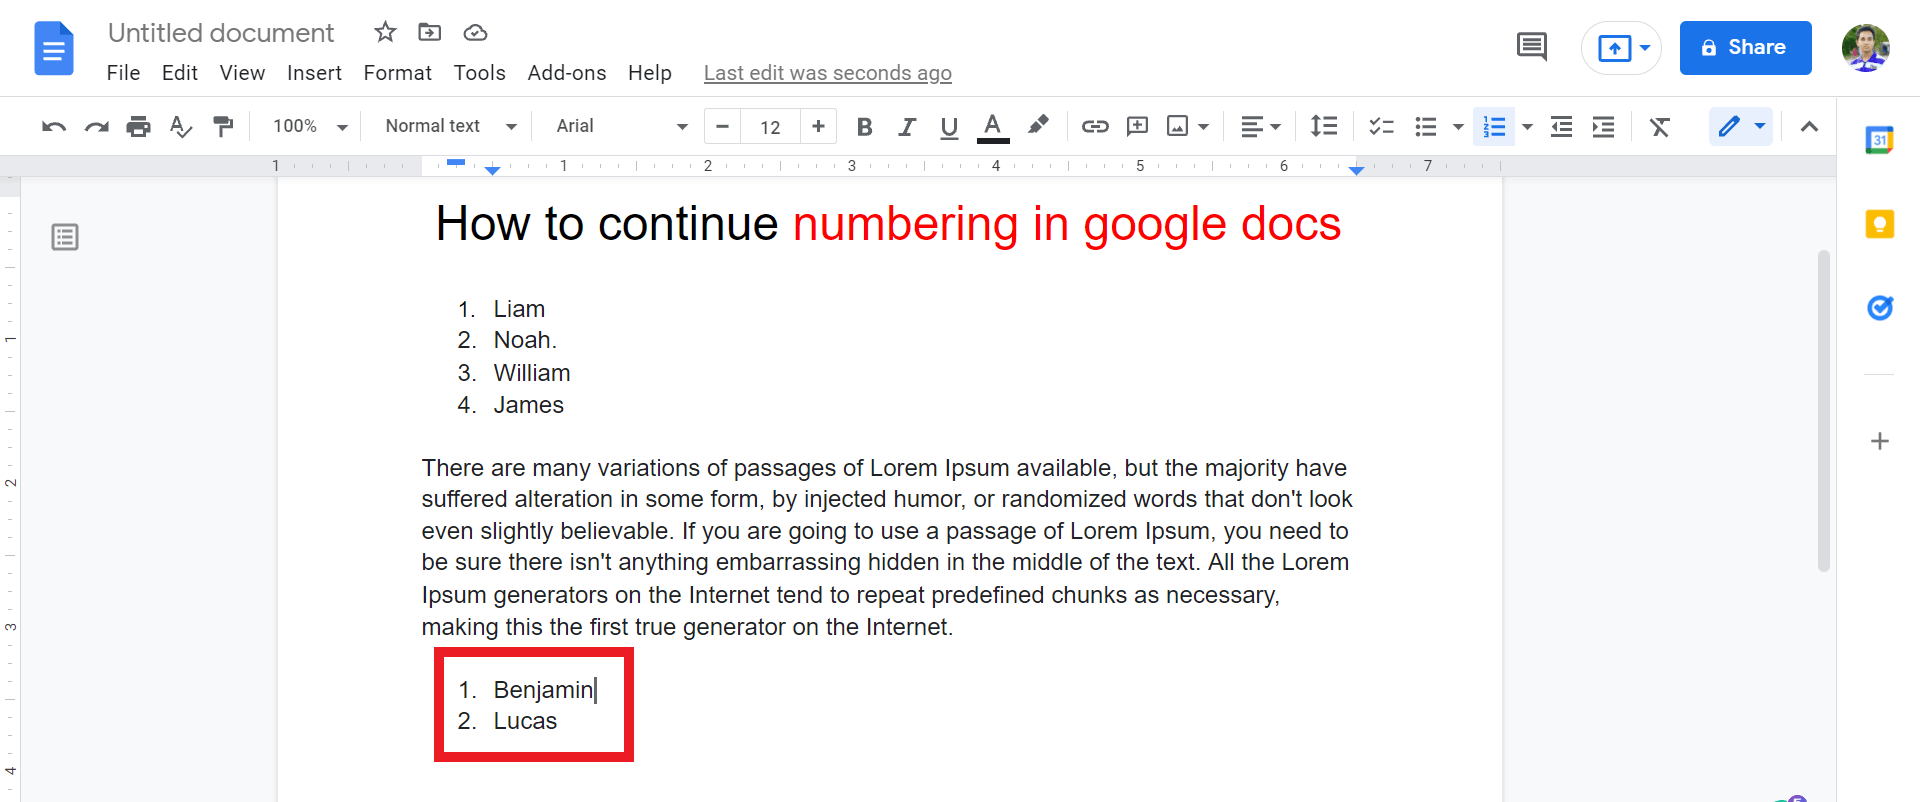The width and height of the screenshot is (1920, 802).
Task: Open the text color picker
Action: pos(992,127)
